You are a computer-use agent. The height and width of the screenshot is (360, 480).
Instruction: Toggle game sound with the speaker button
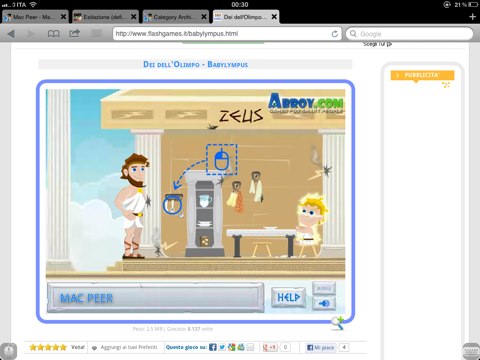pyautogui.click(x=324, y=303)
